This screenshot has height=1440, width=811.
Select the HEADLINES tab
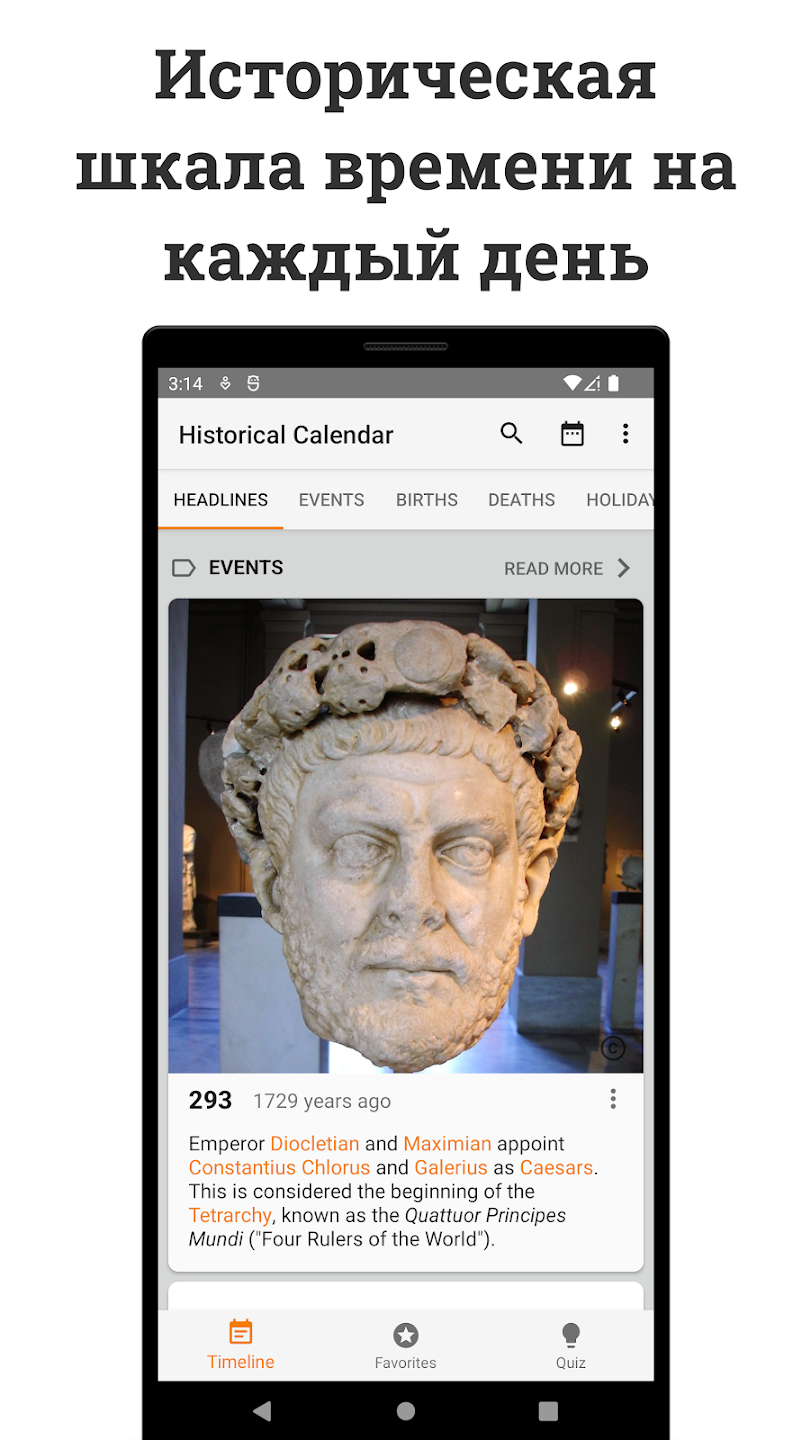[221, 500]
